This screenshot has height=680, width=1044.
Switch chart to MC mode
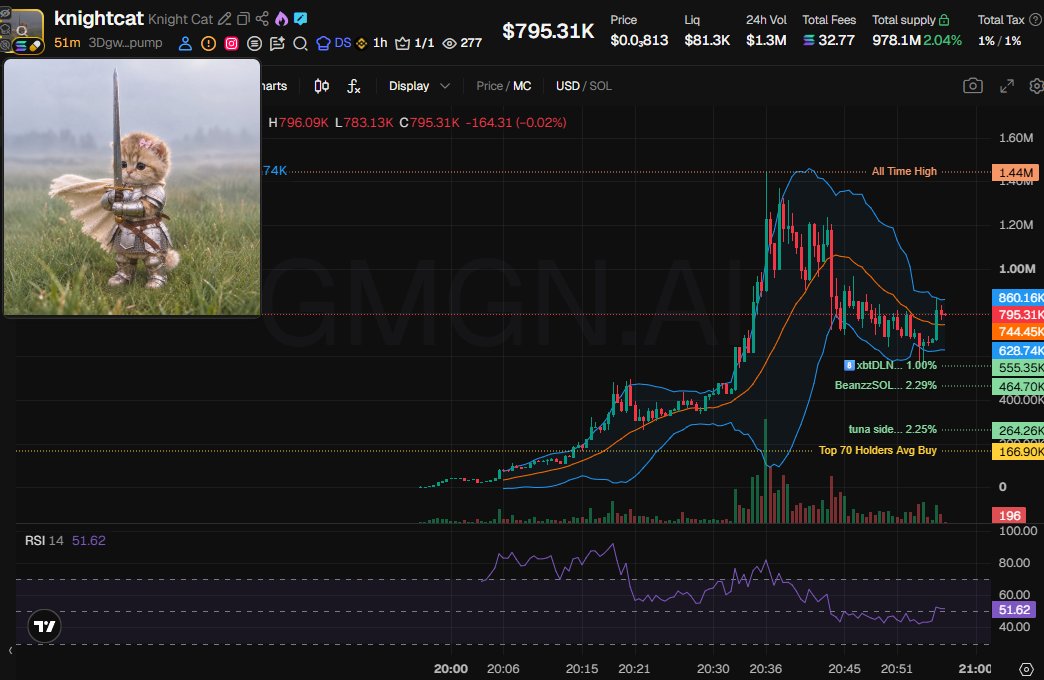(x=522, y=86)
